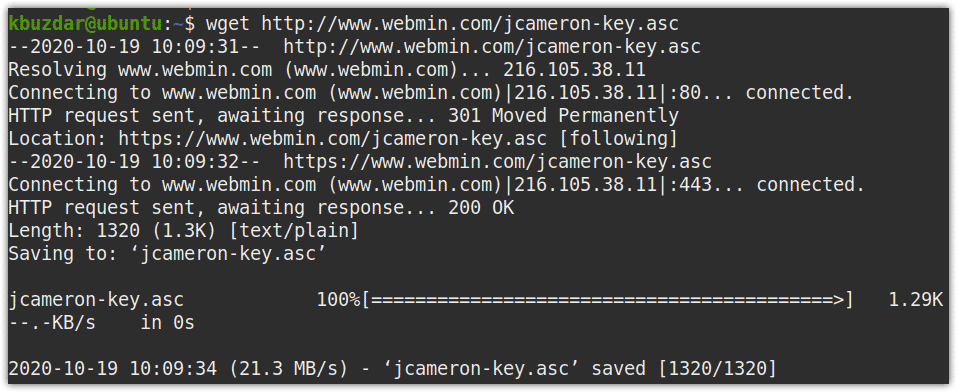957x392 pixels.
Task: Click the '[following]' text
Action: pyautogui.click(x=617, y=139)
